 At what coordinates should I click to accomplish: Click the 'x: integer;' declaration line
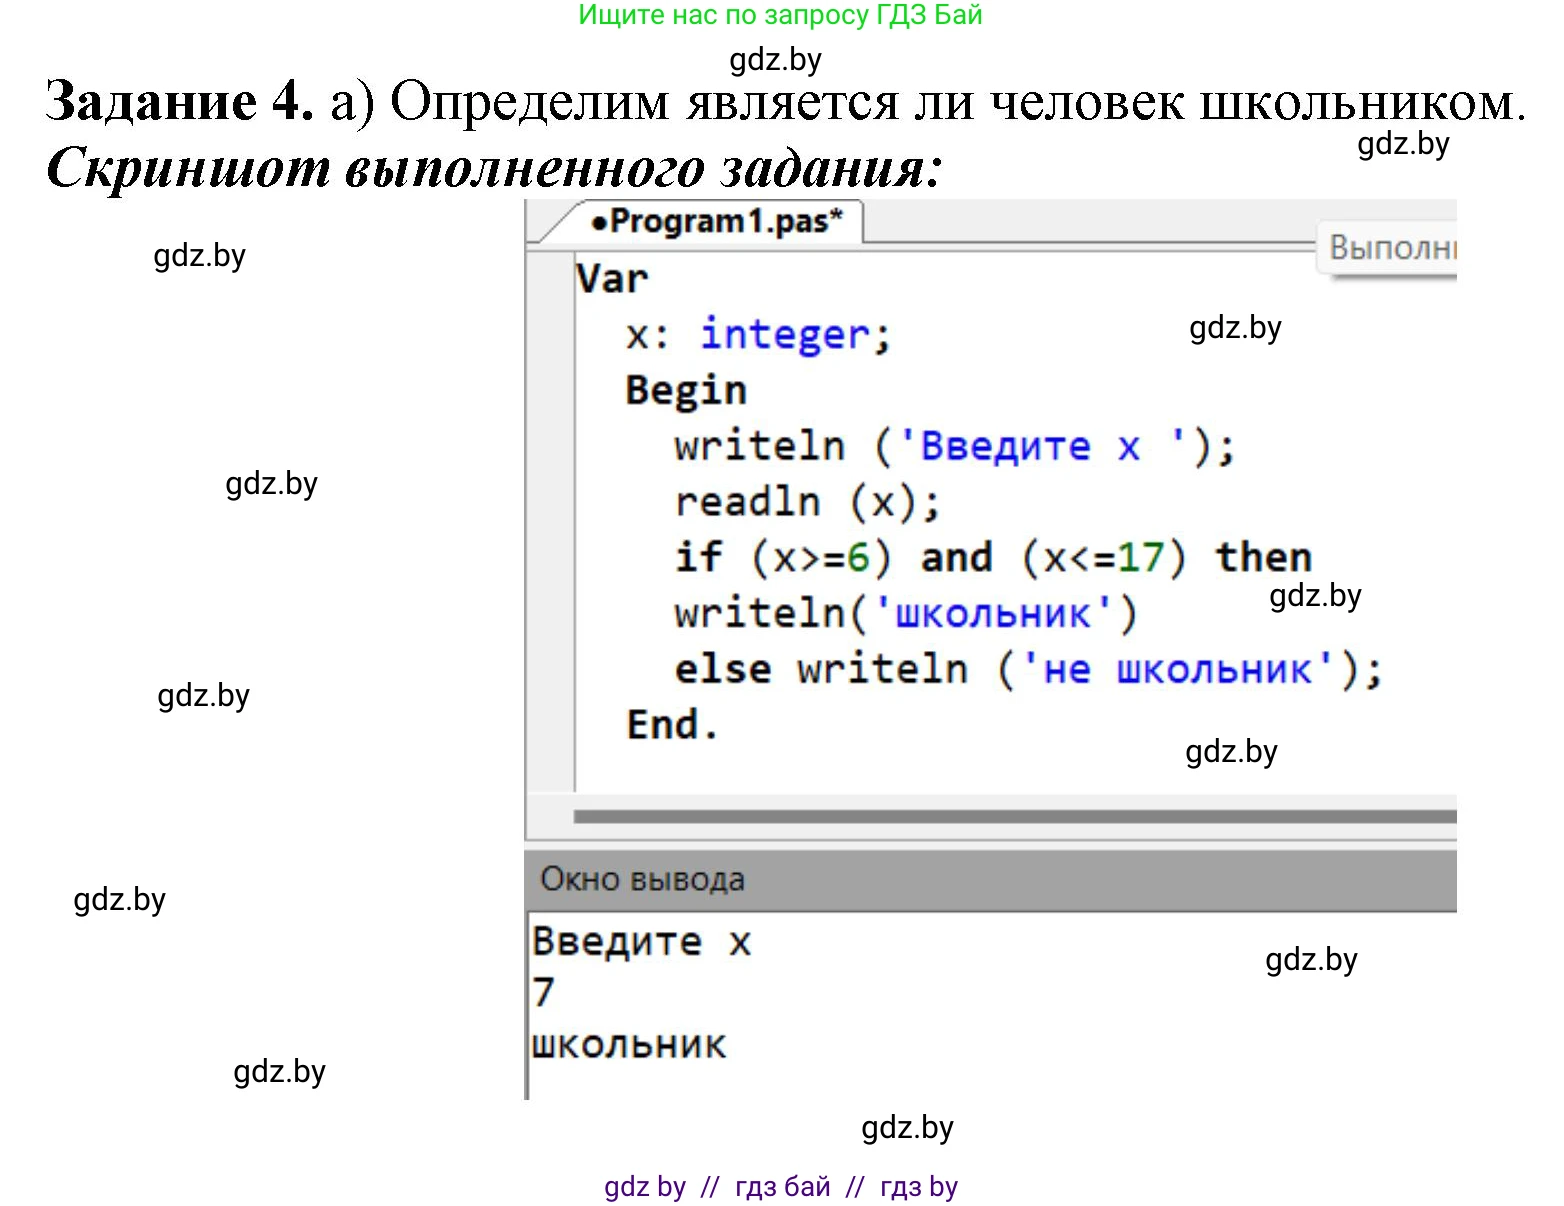[757, 334]
